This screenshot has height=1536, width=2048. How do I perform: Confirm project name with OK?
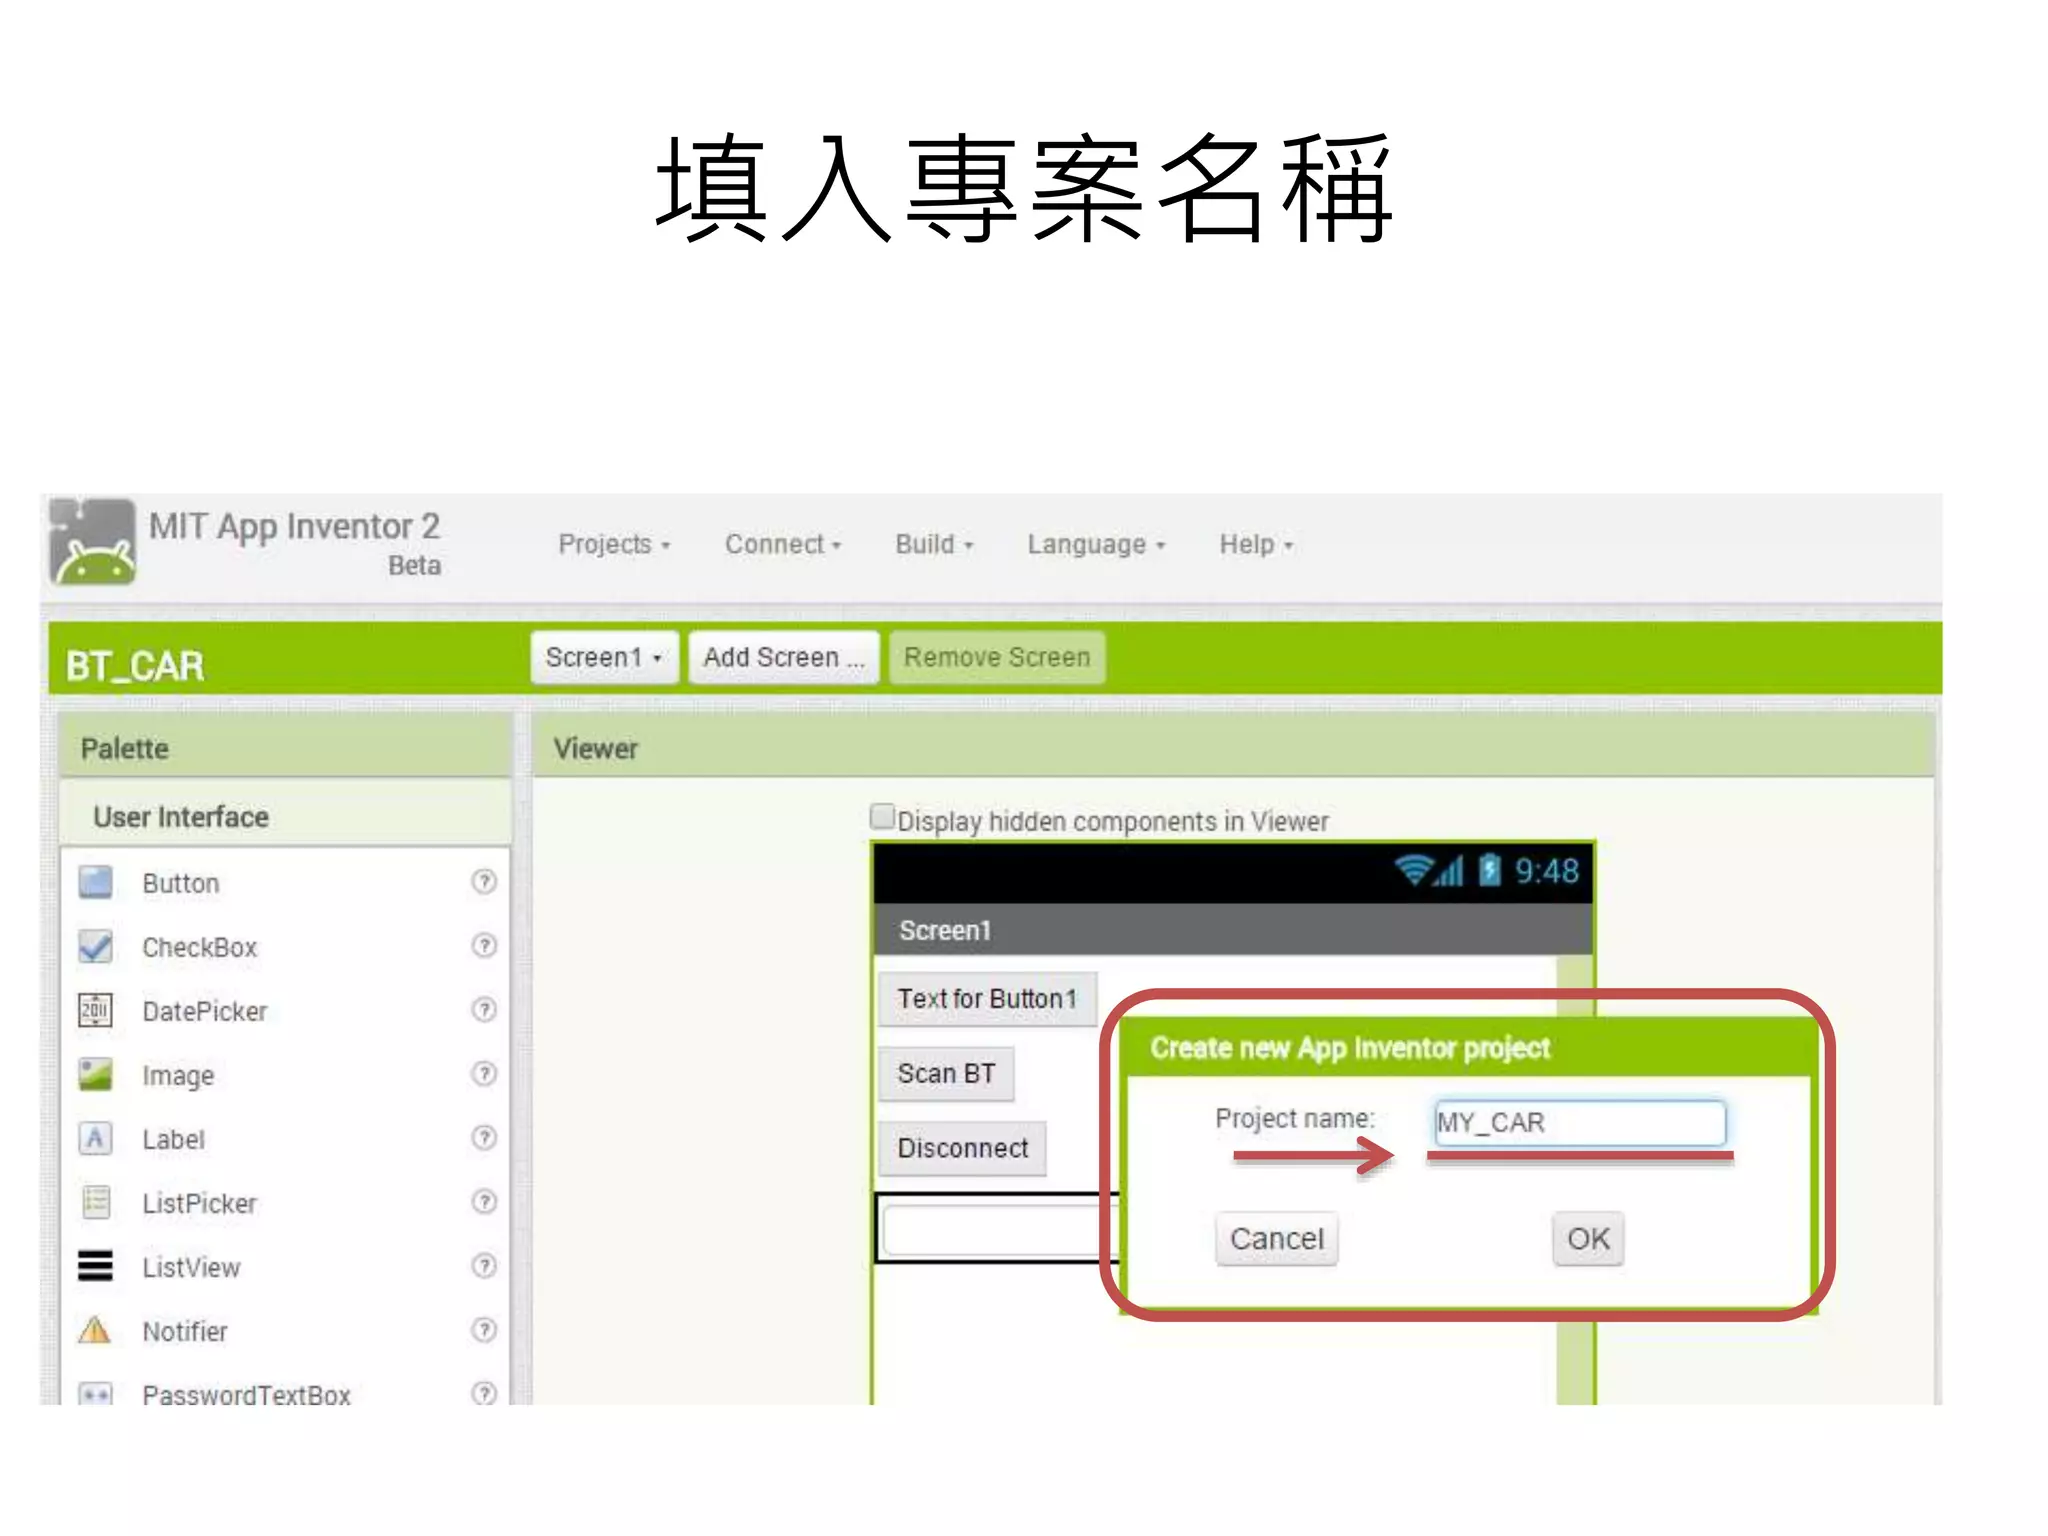[x=1588, y=1238]
